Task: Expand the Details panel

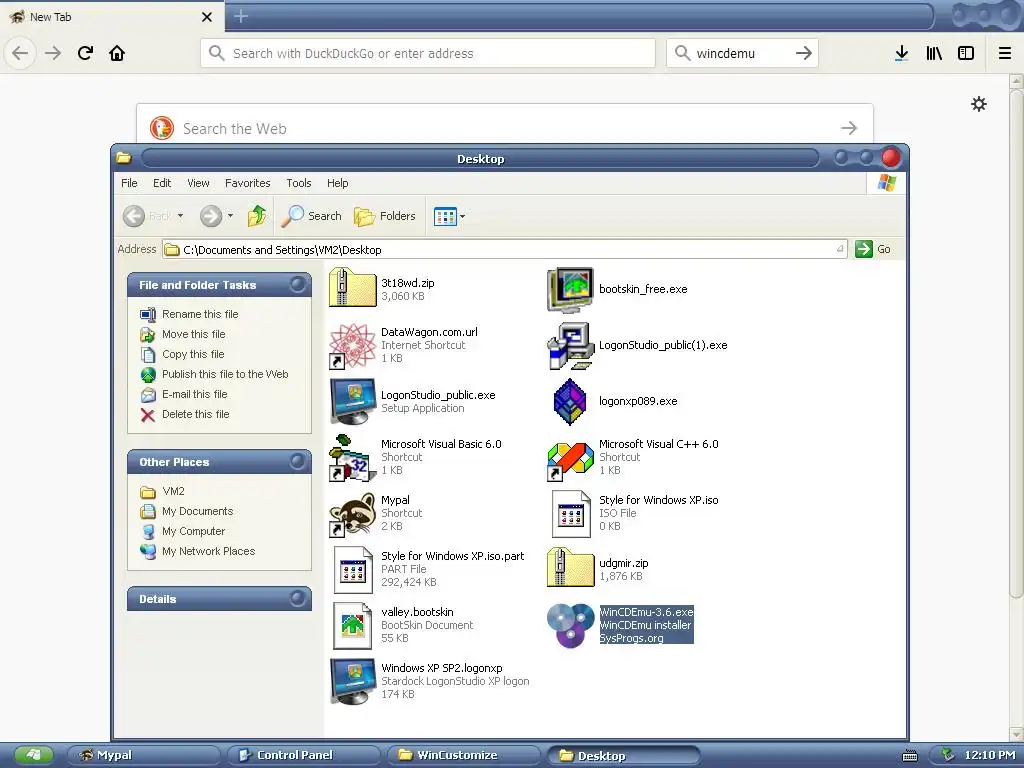Action: pyautogui.click(x=298, y=599)
